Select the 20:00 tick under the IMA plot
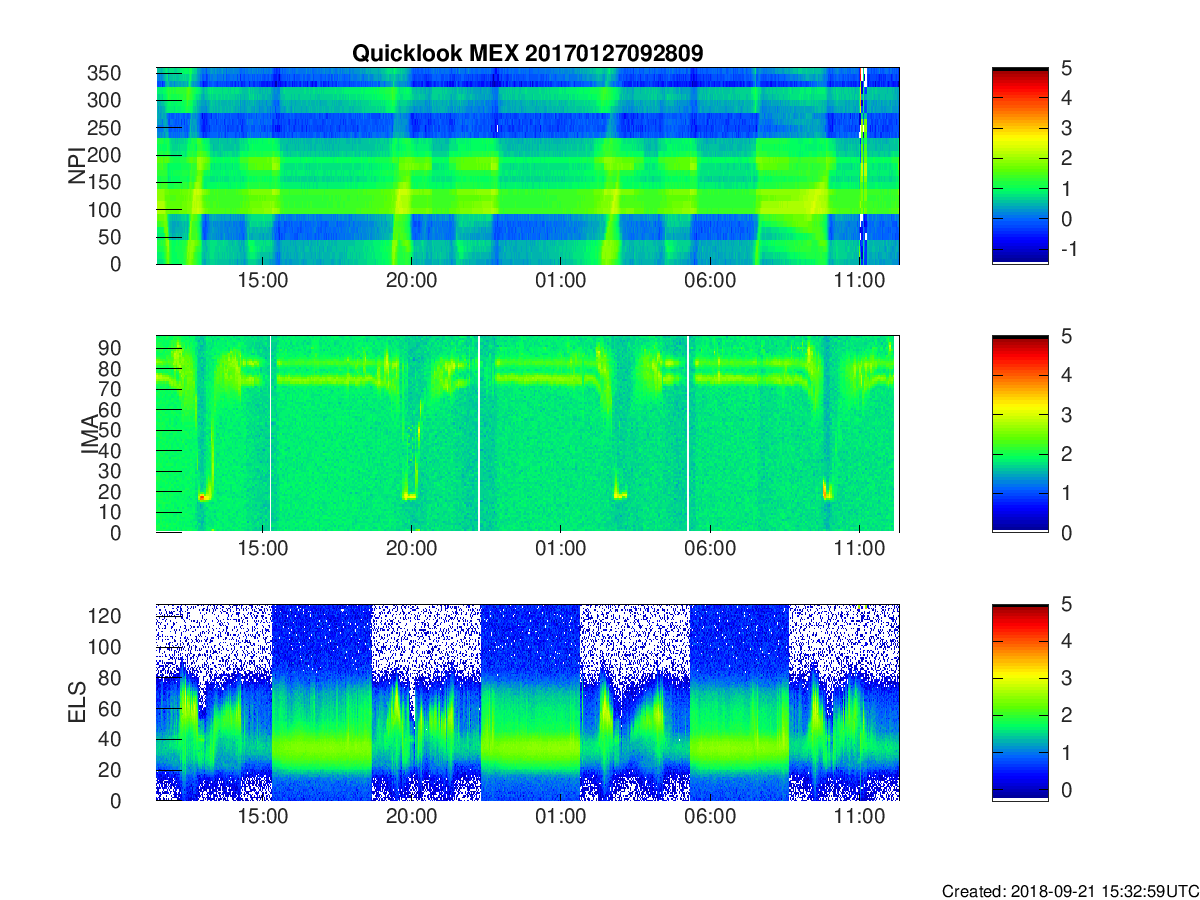Viewport: 1200px width, 900px height. [x=411, y=549]
